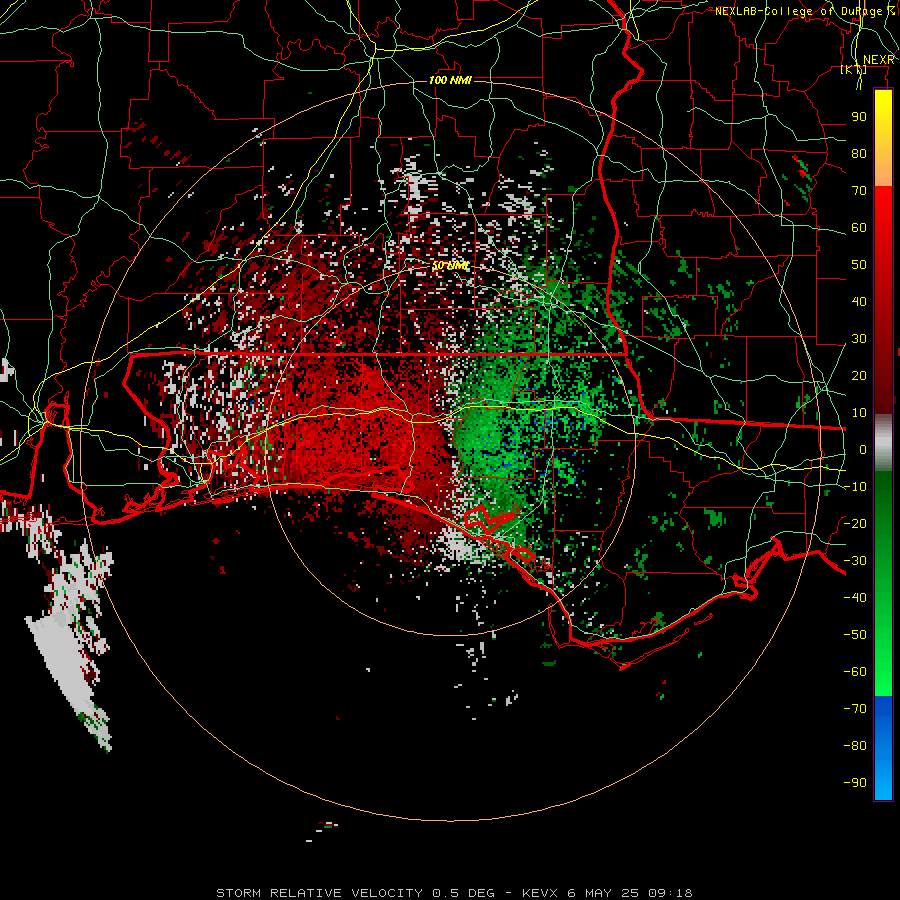Screen dimensions: 900x900
Task: Click the -70 value on the velocity scale
Action: click(855, 708)
